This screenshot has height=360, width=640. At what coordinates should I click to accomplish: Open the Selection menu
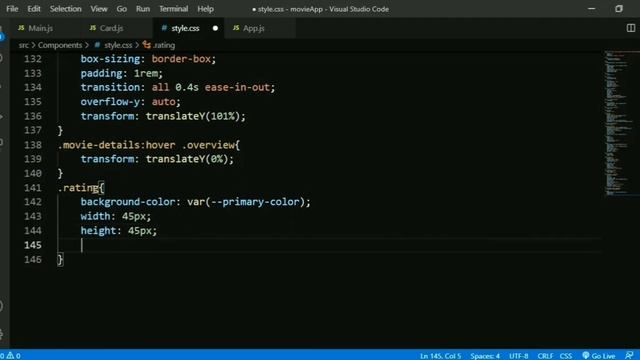pyautogui.click(x=66, y=9)
